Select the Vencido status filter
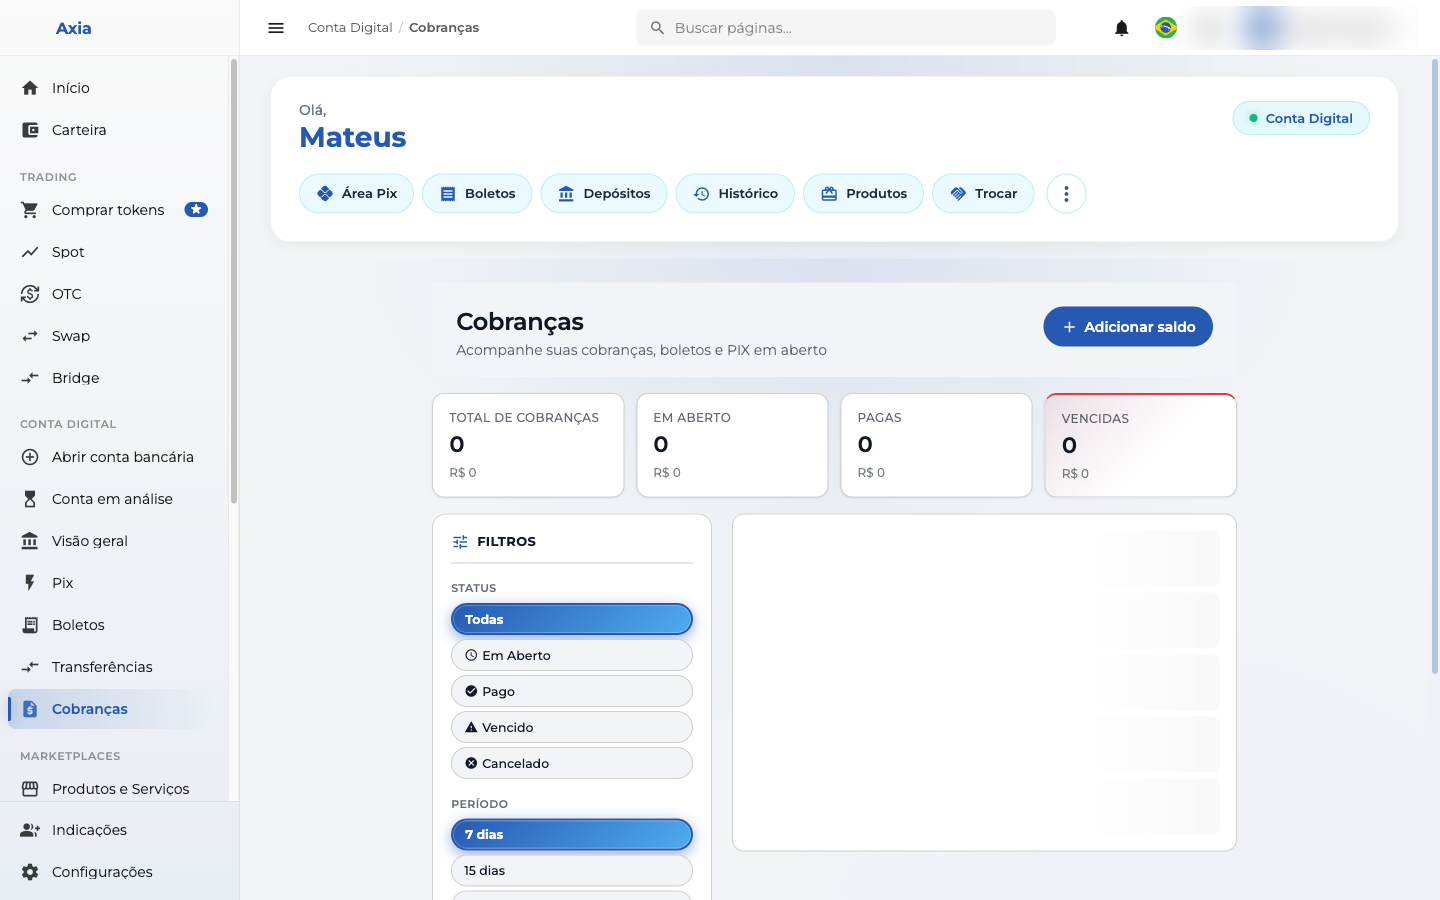The width and height of the screenshot is (1440, 900). tap(572, 727)
